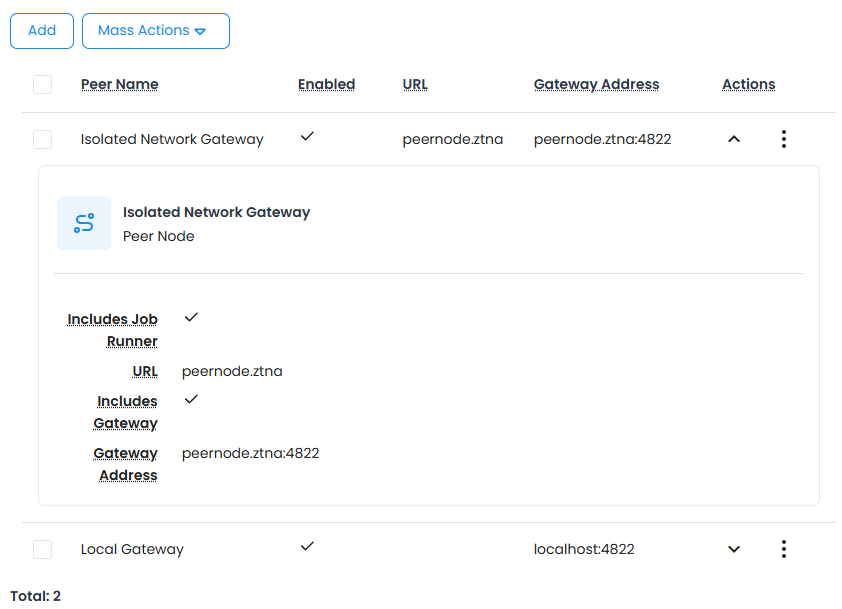Sort by the Gateway Address column
Viewport: 842px width, 609px height.
596,84
